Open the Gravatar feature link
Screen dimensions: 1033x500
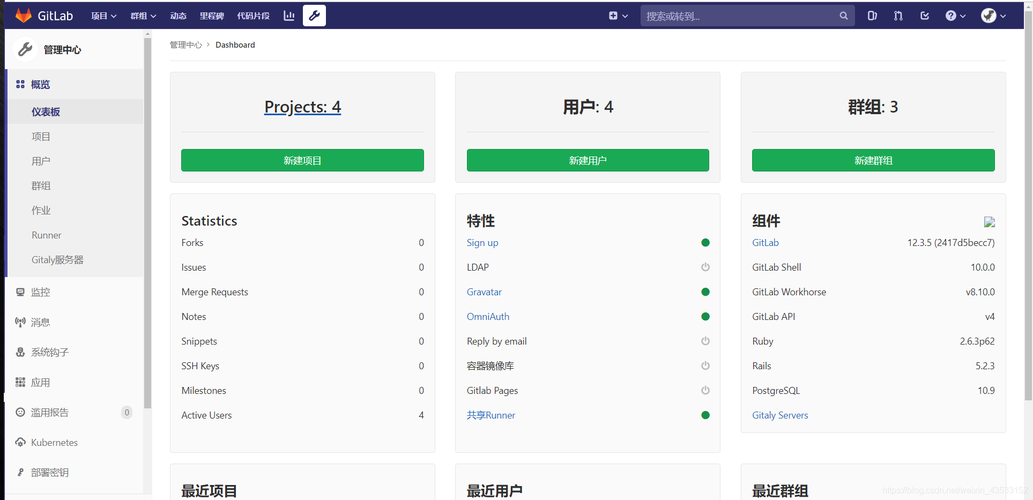pos(484,292)
